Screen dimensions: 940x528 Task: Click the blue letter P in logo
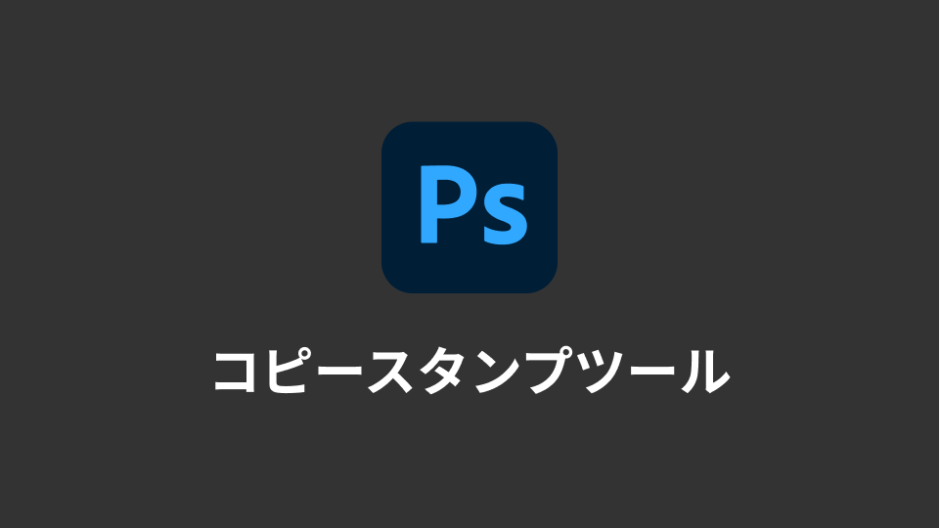(447, 204)
